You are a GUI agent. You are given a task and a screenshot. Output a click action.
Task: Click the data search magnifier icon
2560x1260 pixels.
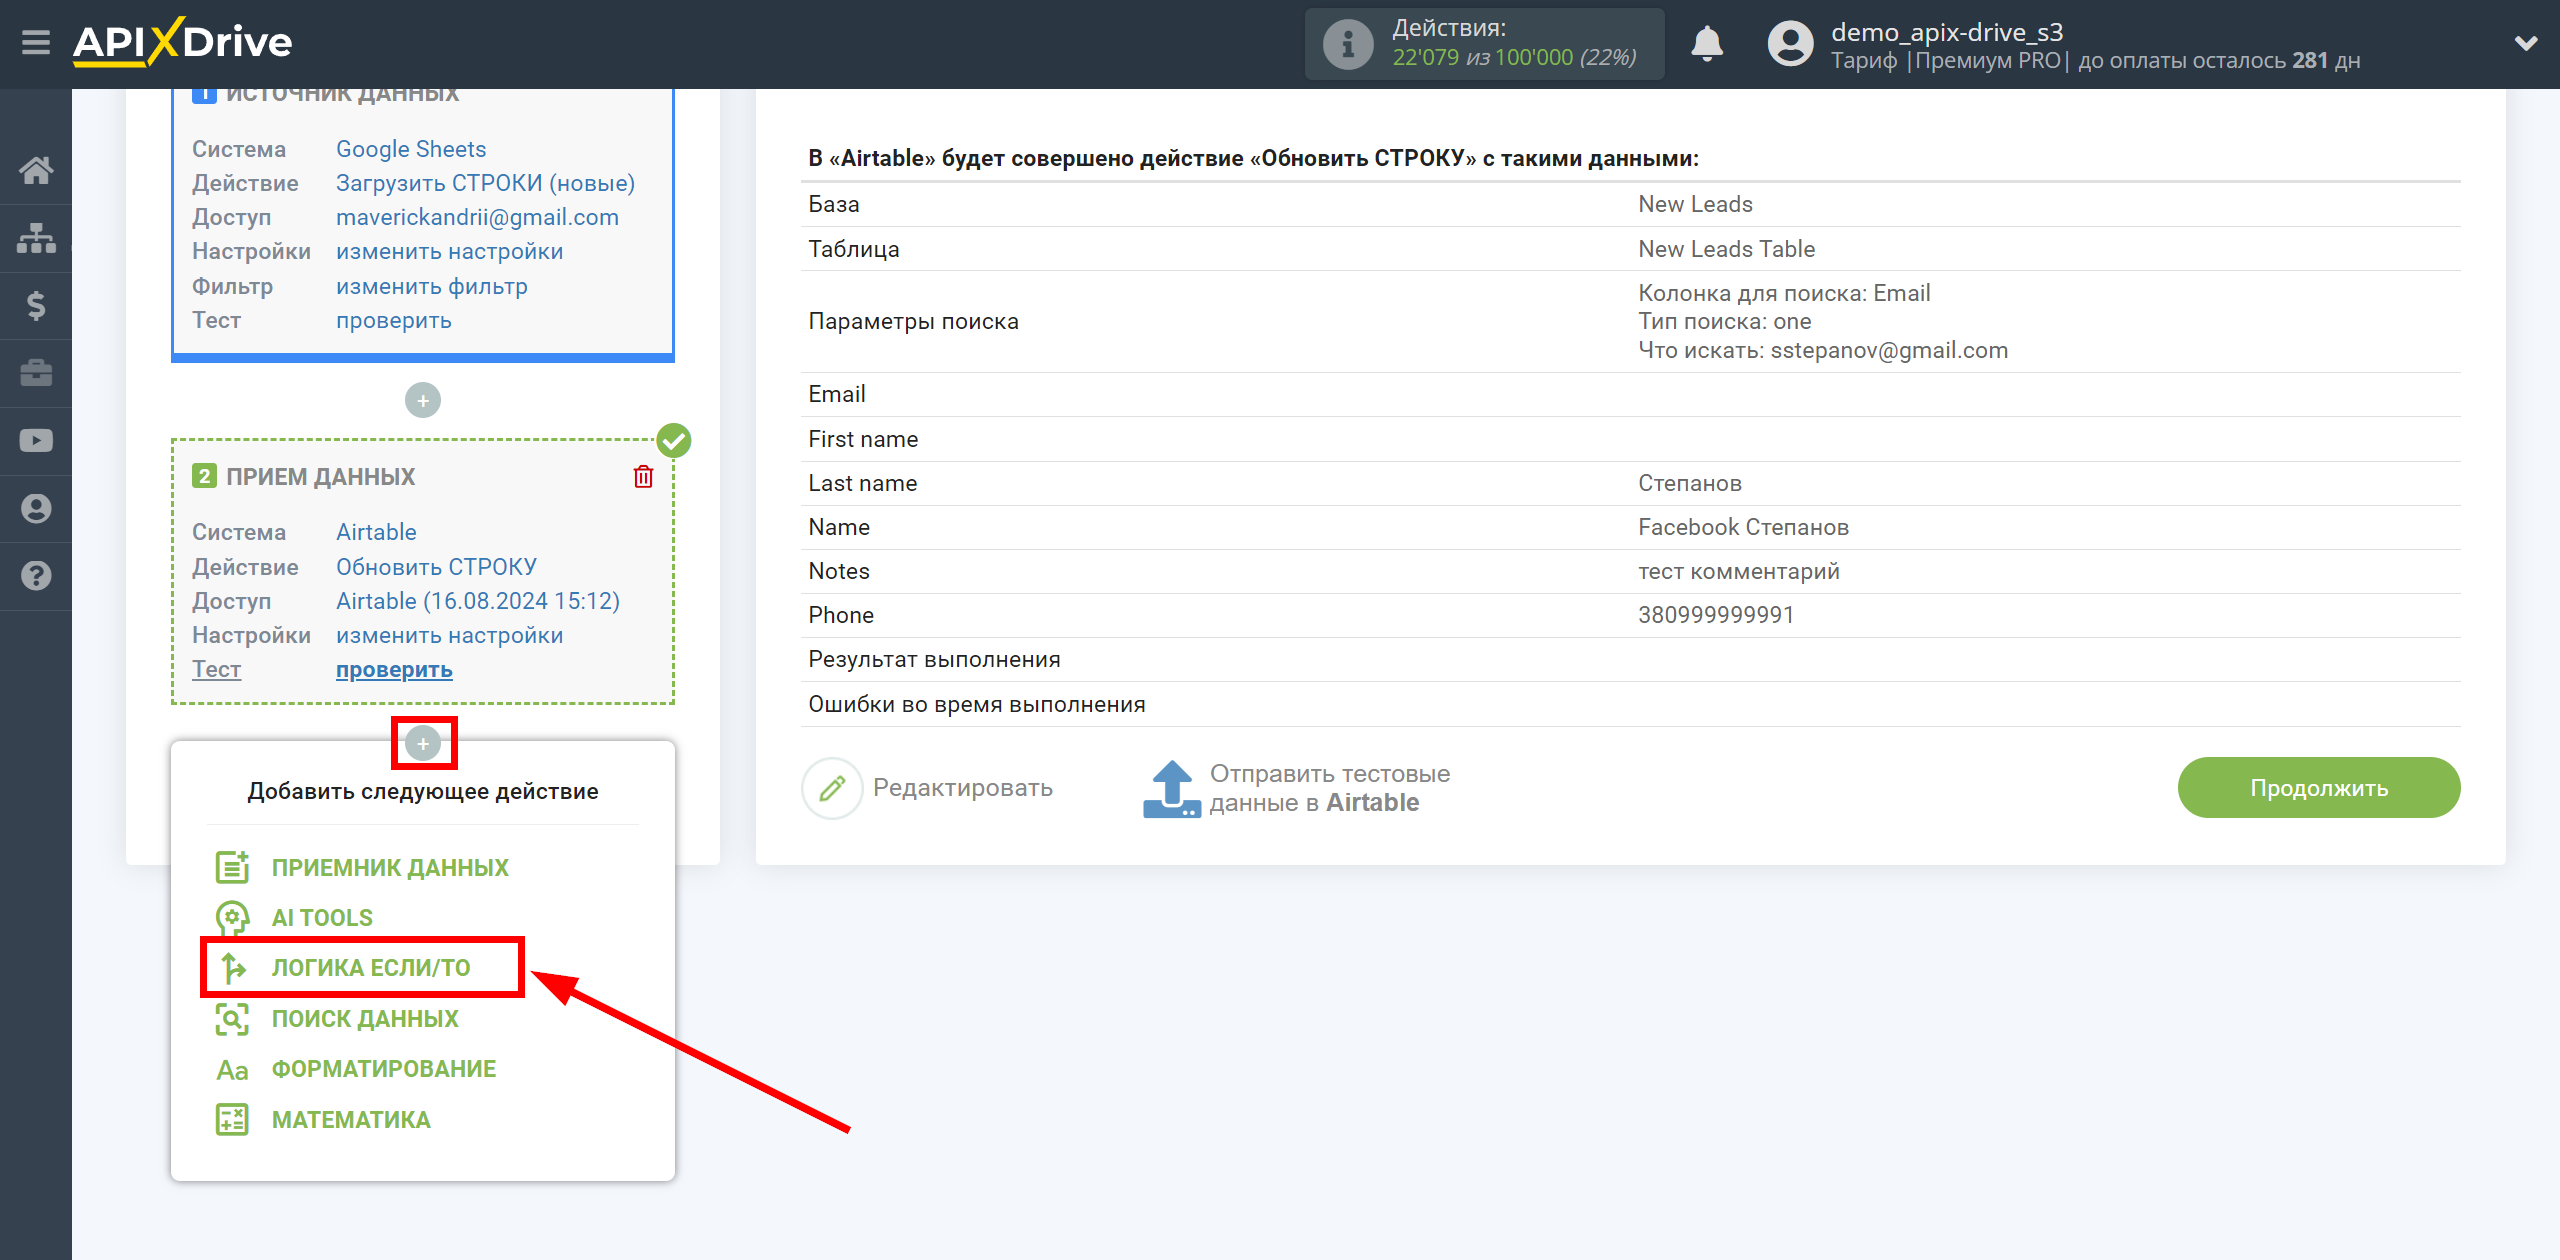[232, 1018]
